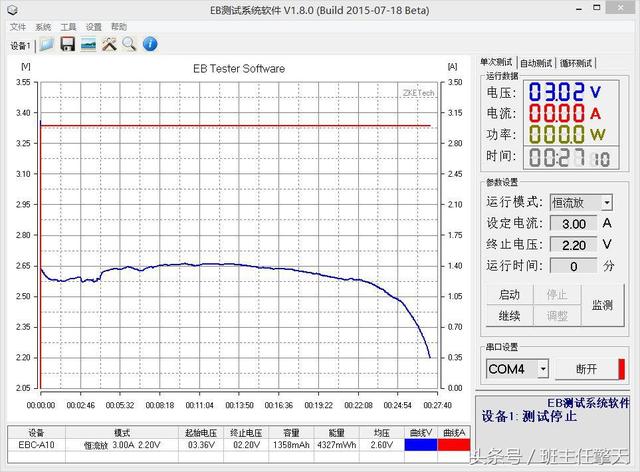Expand the COM4 serial port dropdown
Viewport: 640px width, 472px height.
click(x=543, y=369)
